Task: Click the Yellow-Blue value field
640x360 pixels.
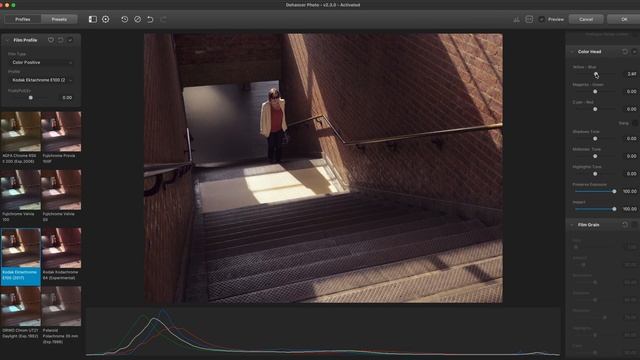Action: tap(631, 74)
